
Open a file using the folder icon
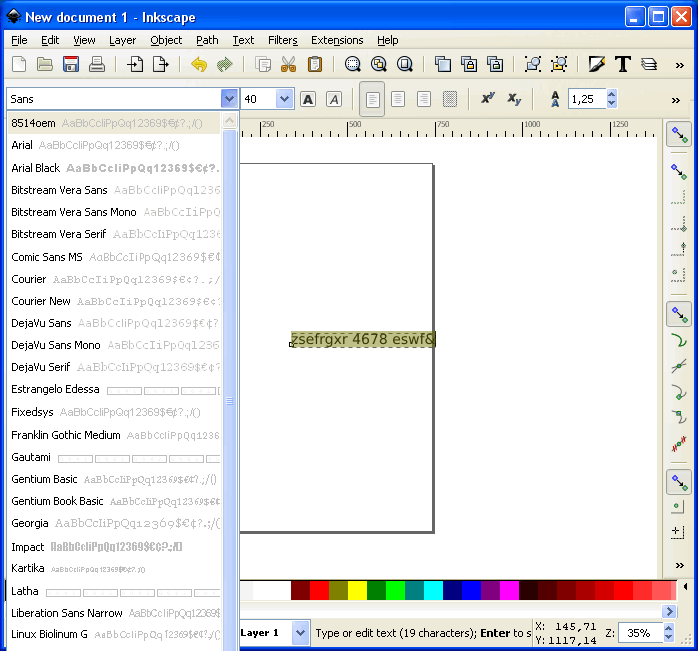tap(45, 65)
